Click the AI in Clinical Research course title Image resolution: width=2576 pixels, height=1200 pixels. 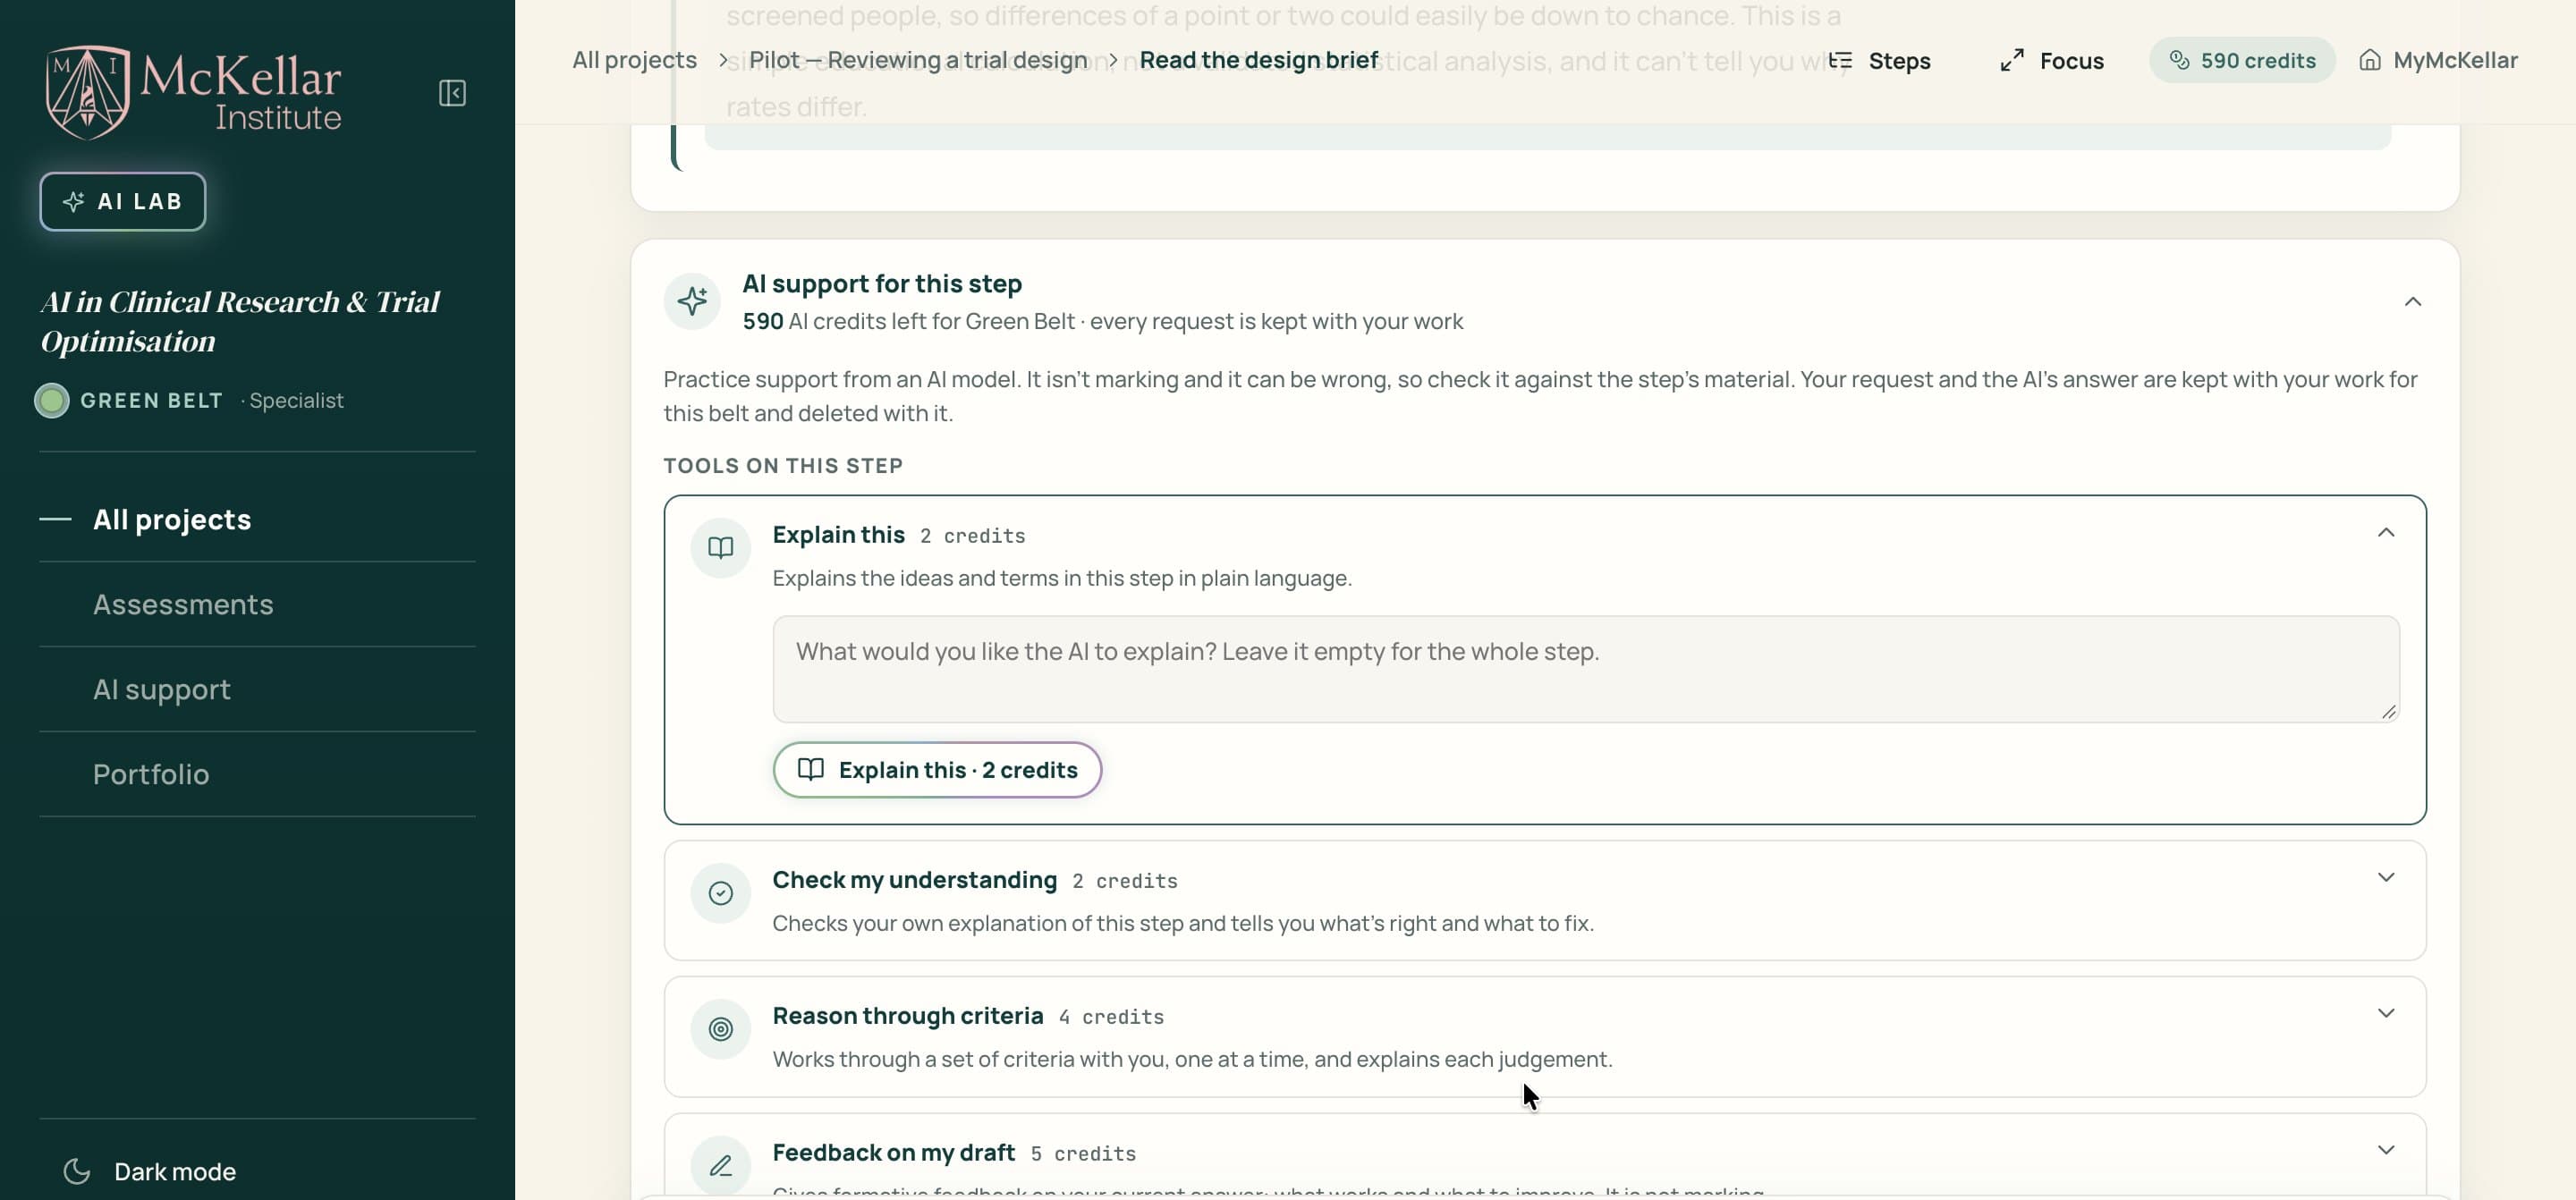click(240, 321)
